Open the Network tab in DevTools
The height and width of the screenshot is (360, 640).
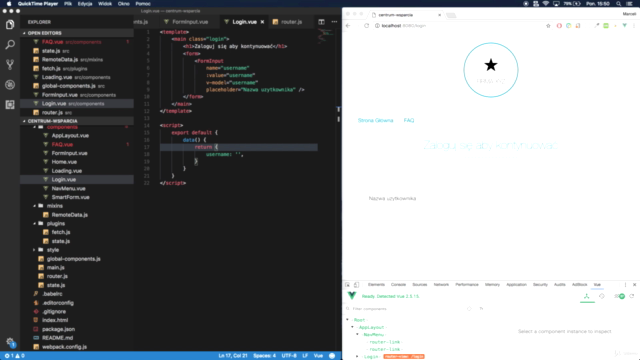441,284
